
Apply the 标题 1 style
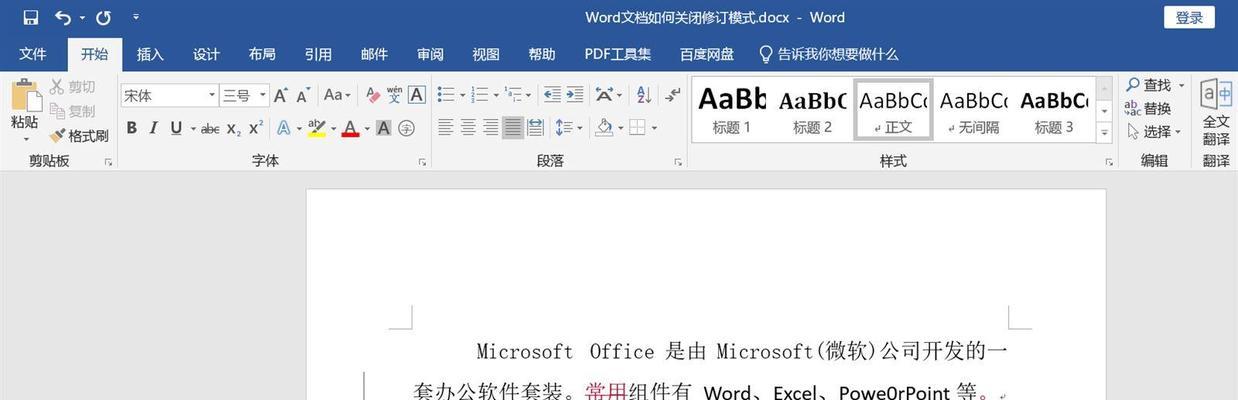click(731, 110)
